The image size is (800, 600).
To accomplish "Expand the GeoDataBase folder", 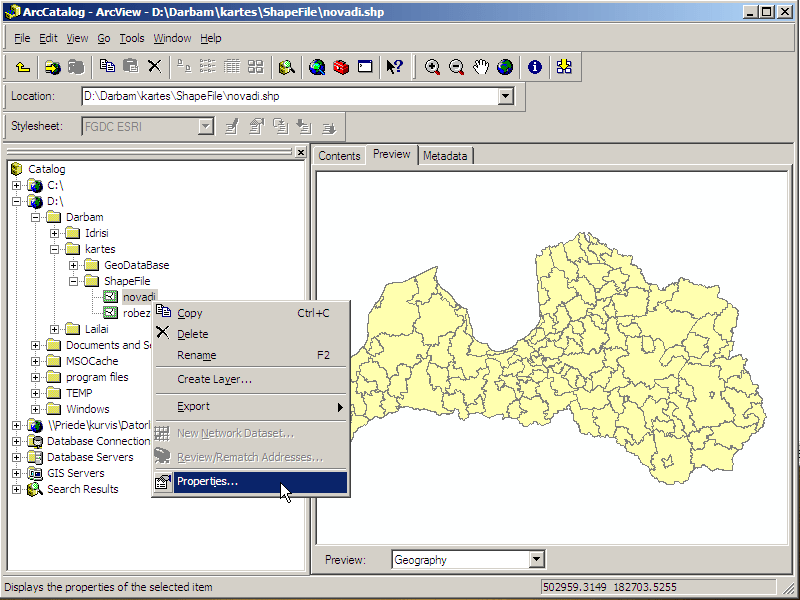I will [73, 265].
